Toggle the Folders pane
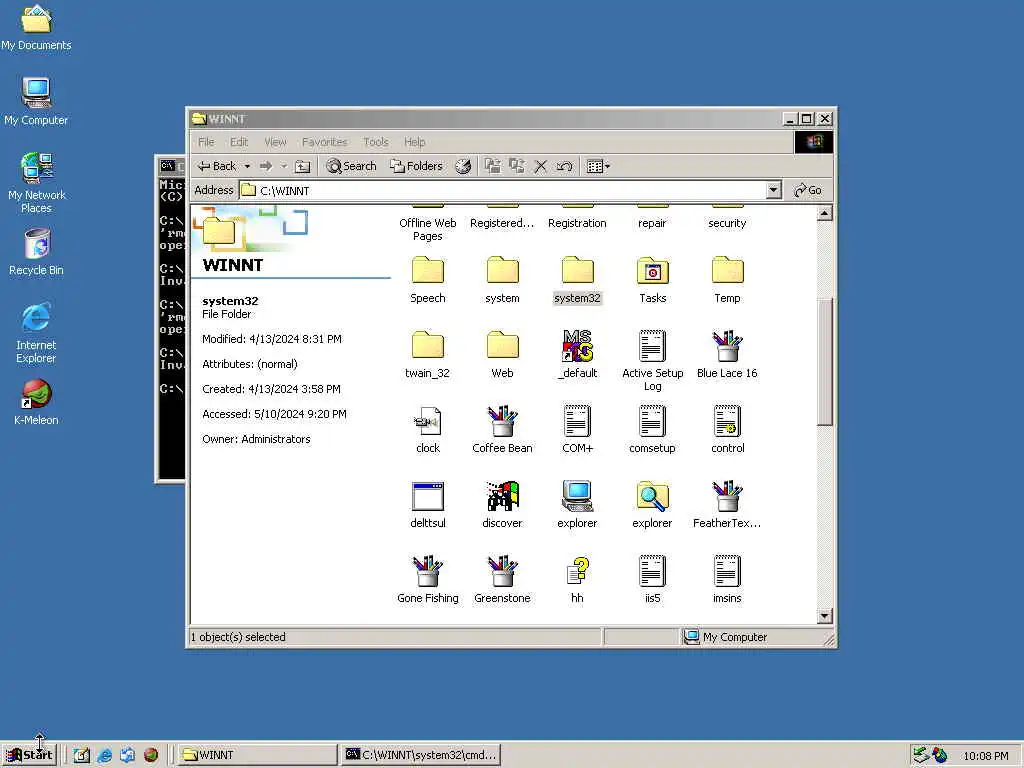The height and width of the screenshot is (768, 1024). 417,166
